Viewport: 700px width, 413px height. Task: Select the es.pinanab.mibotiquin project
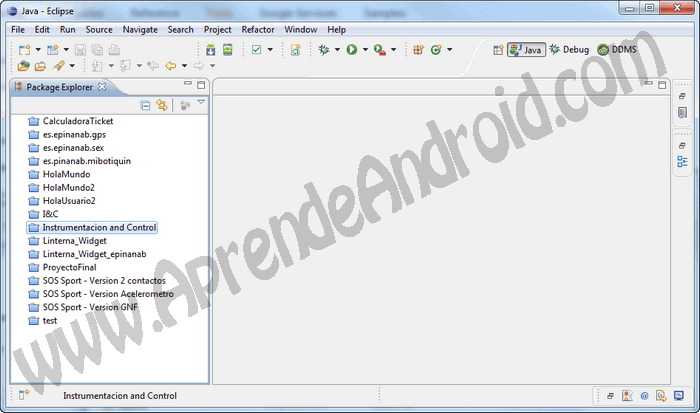point(87,161)
